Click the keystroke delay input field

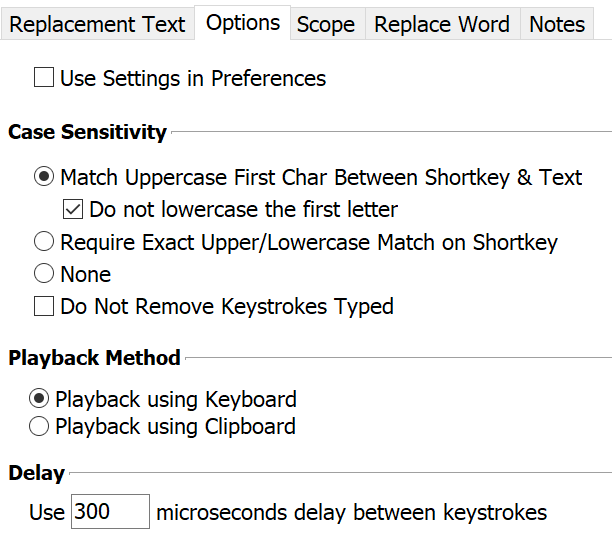coord(110,513)
